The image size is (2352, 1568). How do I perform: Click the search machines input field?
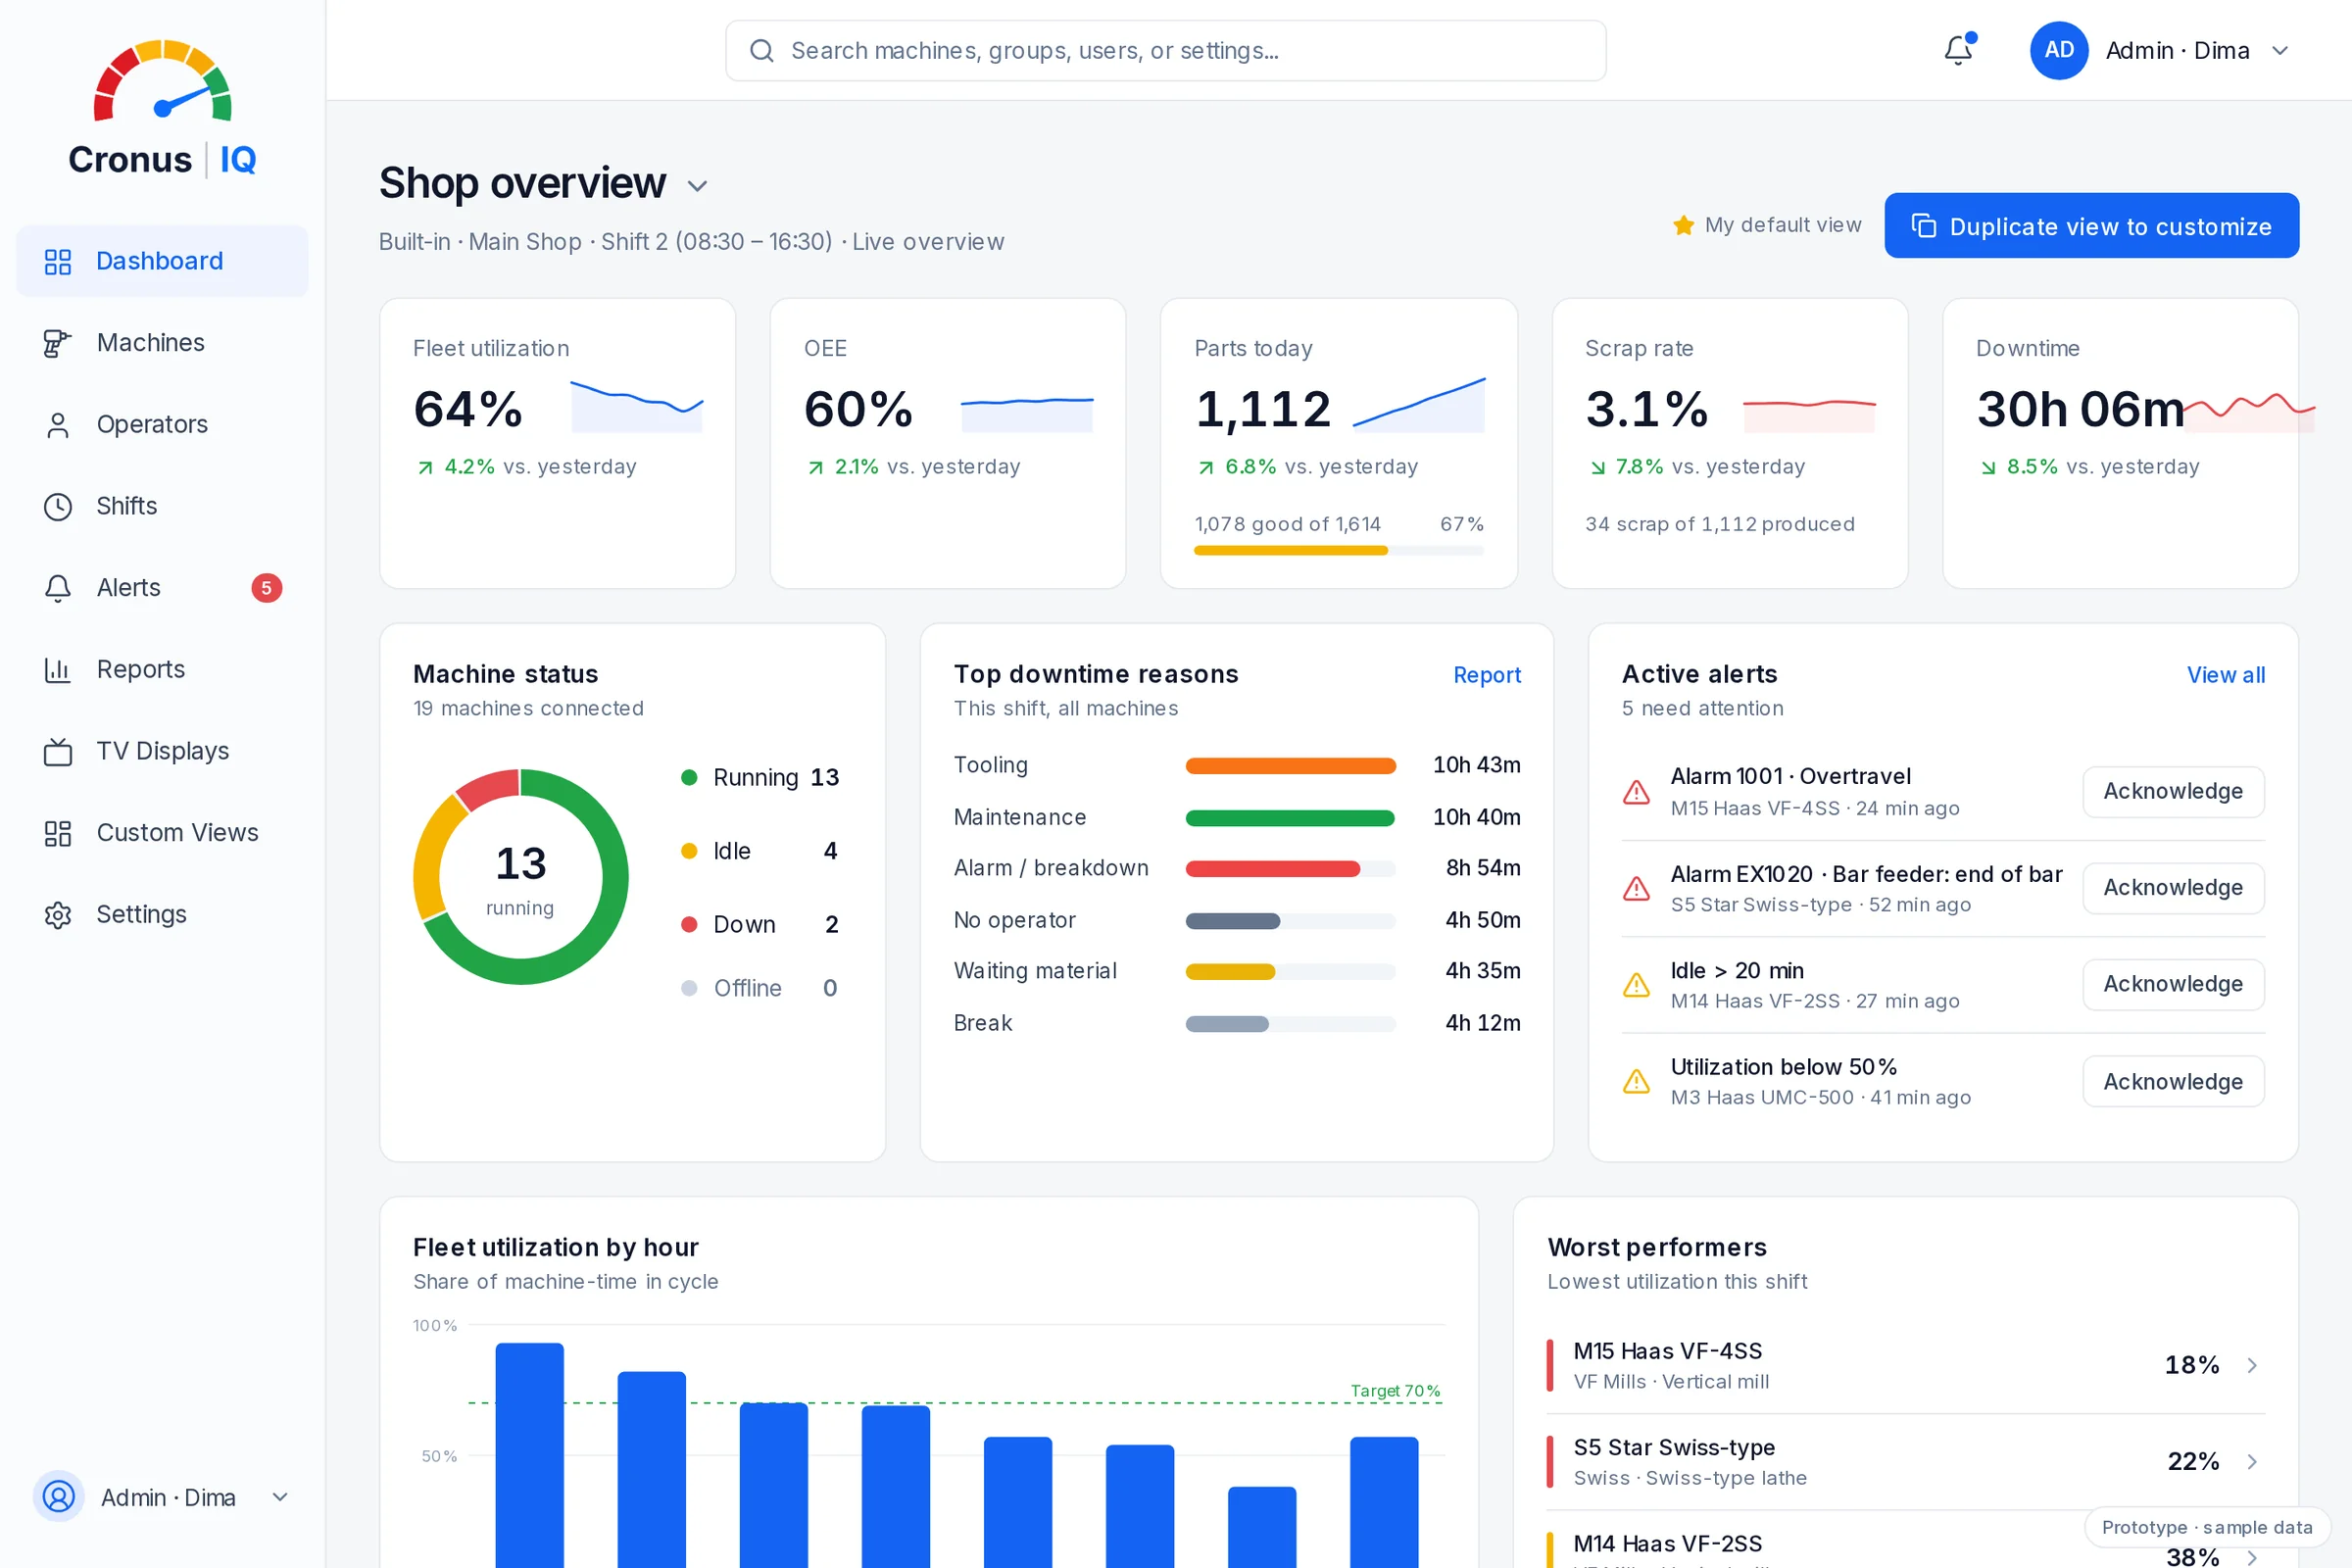(x=1165, y=51)
